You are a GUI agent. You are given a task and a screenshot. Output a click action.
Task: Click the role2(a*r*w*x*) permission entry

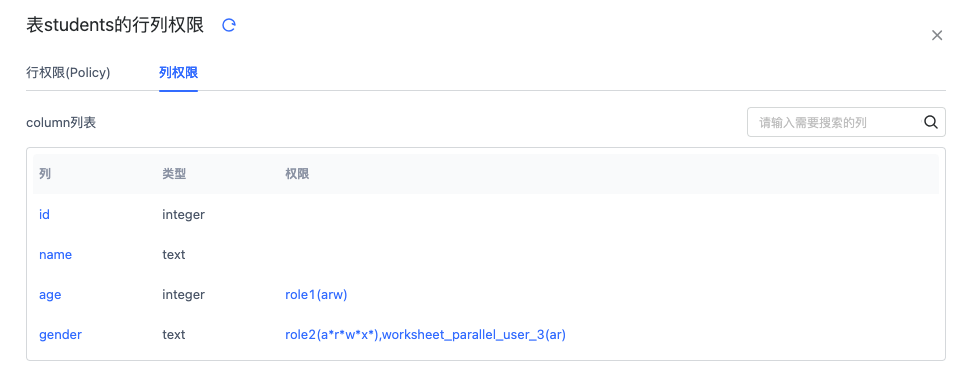331,334
